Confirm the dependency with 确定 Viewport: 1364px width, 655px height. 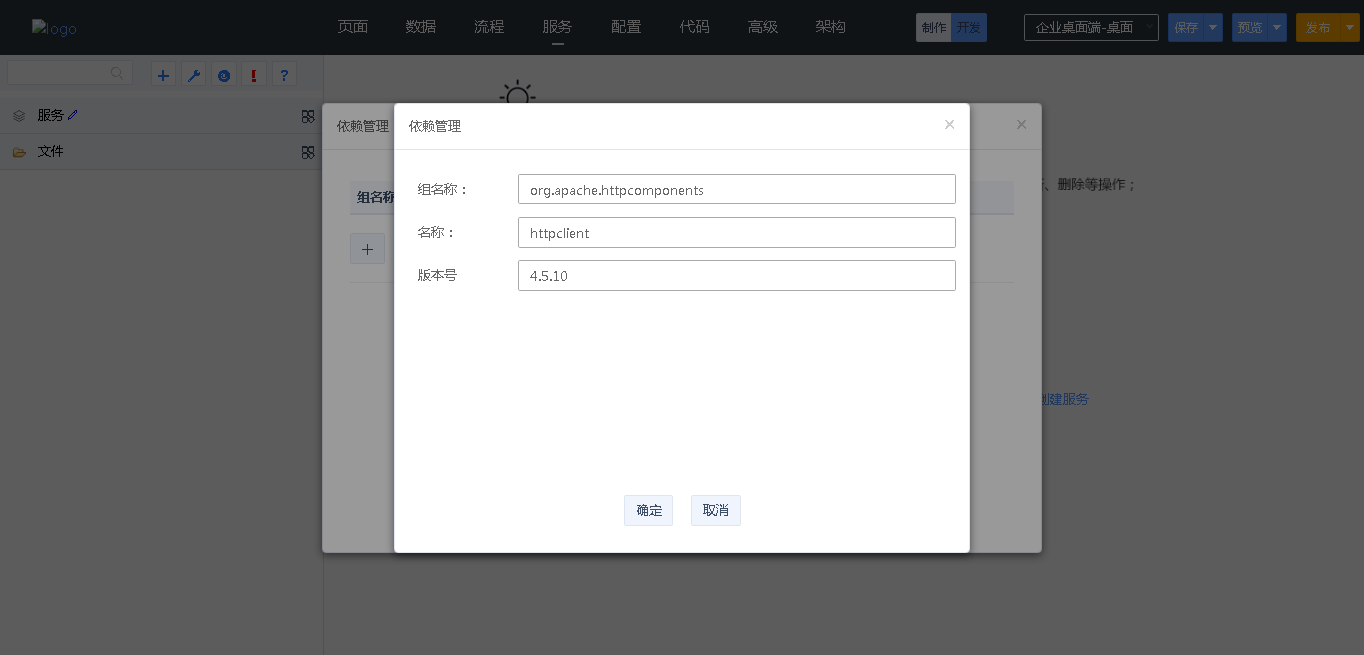648,510
